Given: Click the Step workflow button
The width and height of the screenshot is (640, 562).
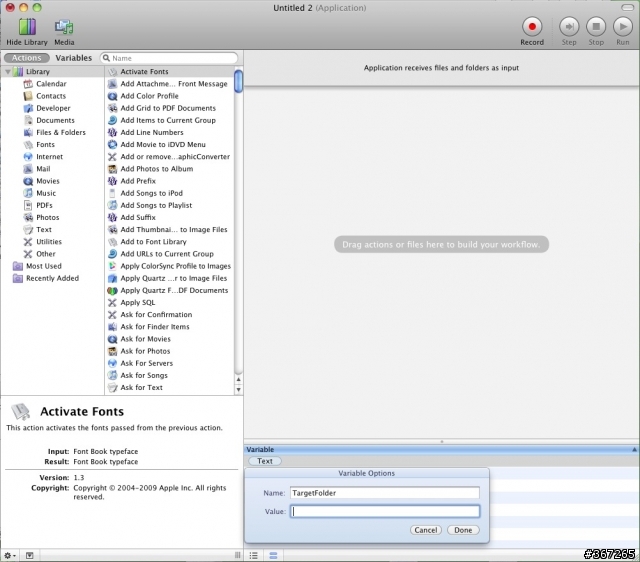Looking at the screenshot, I should pos(569,27).
